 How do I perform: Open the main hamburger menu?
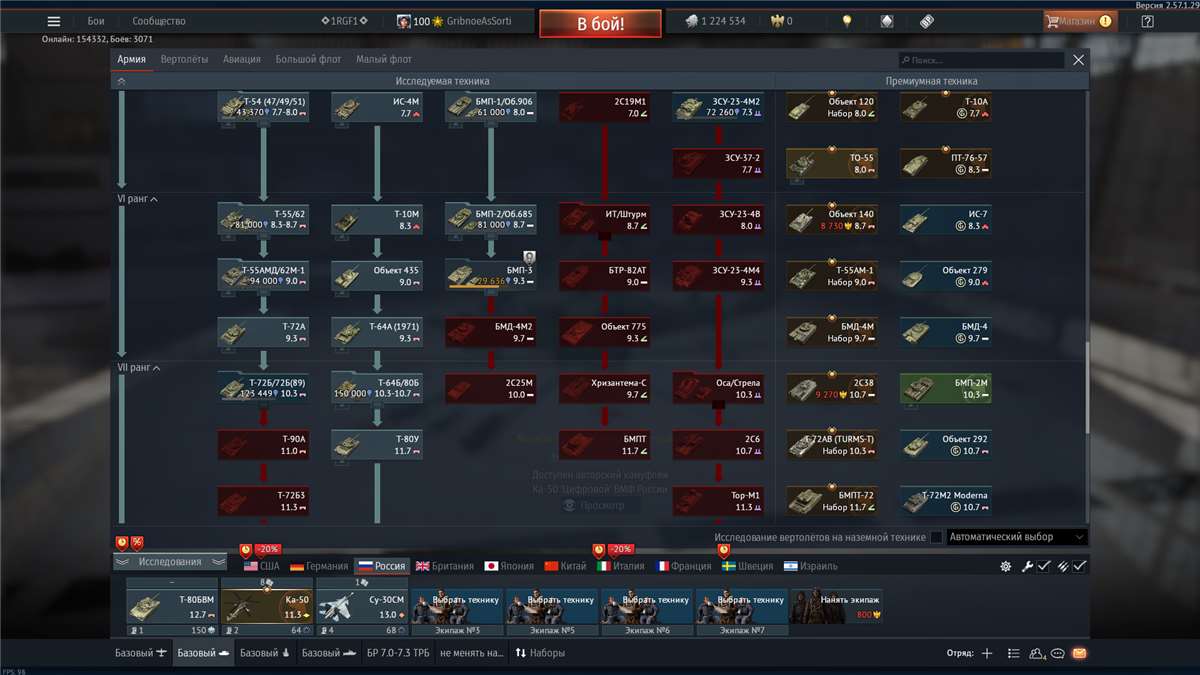[x=54, y=21]
